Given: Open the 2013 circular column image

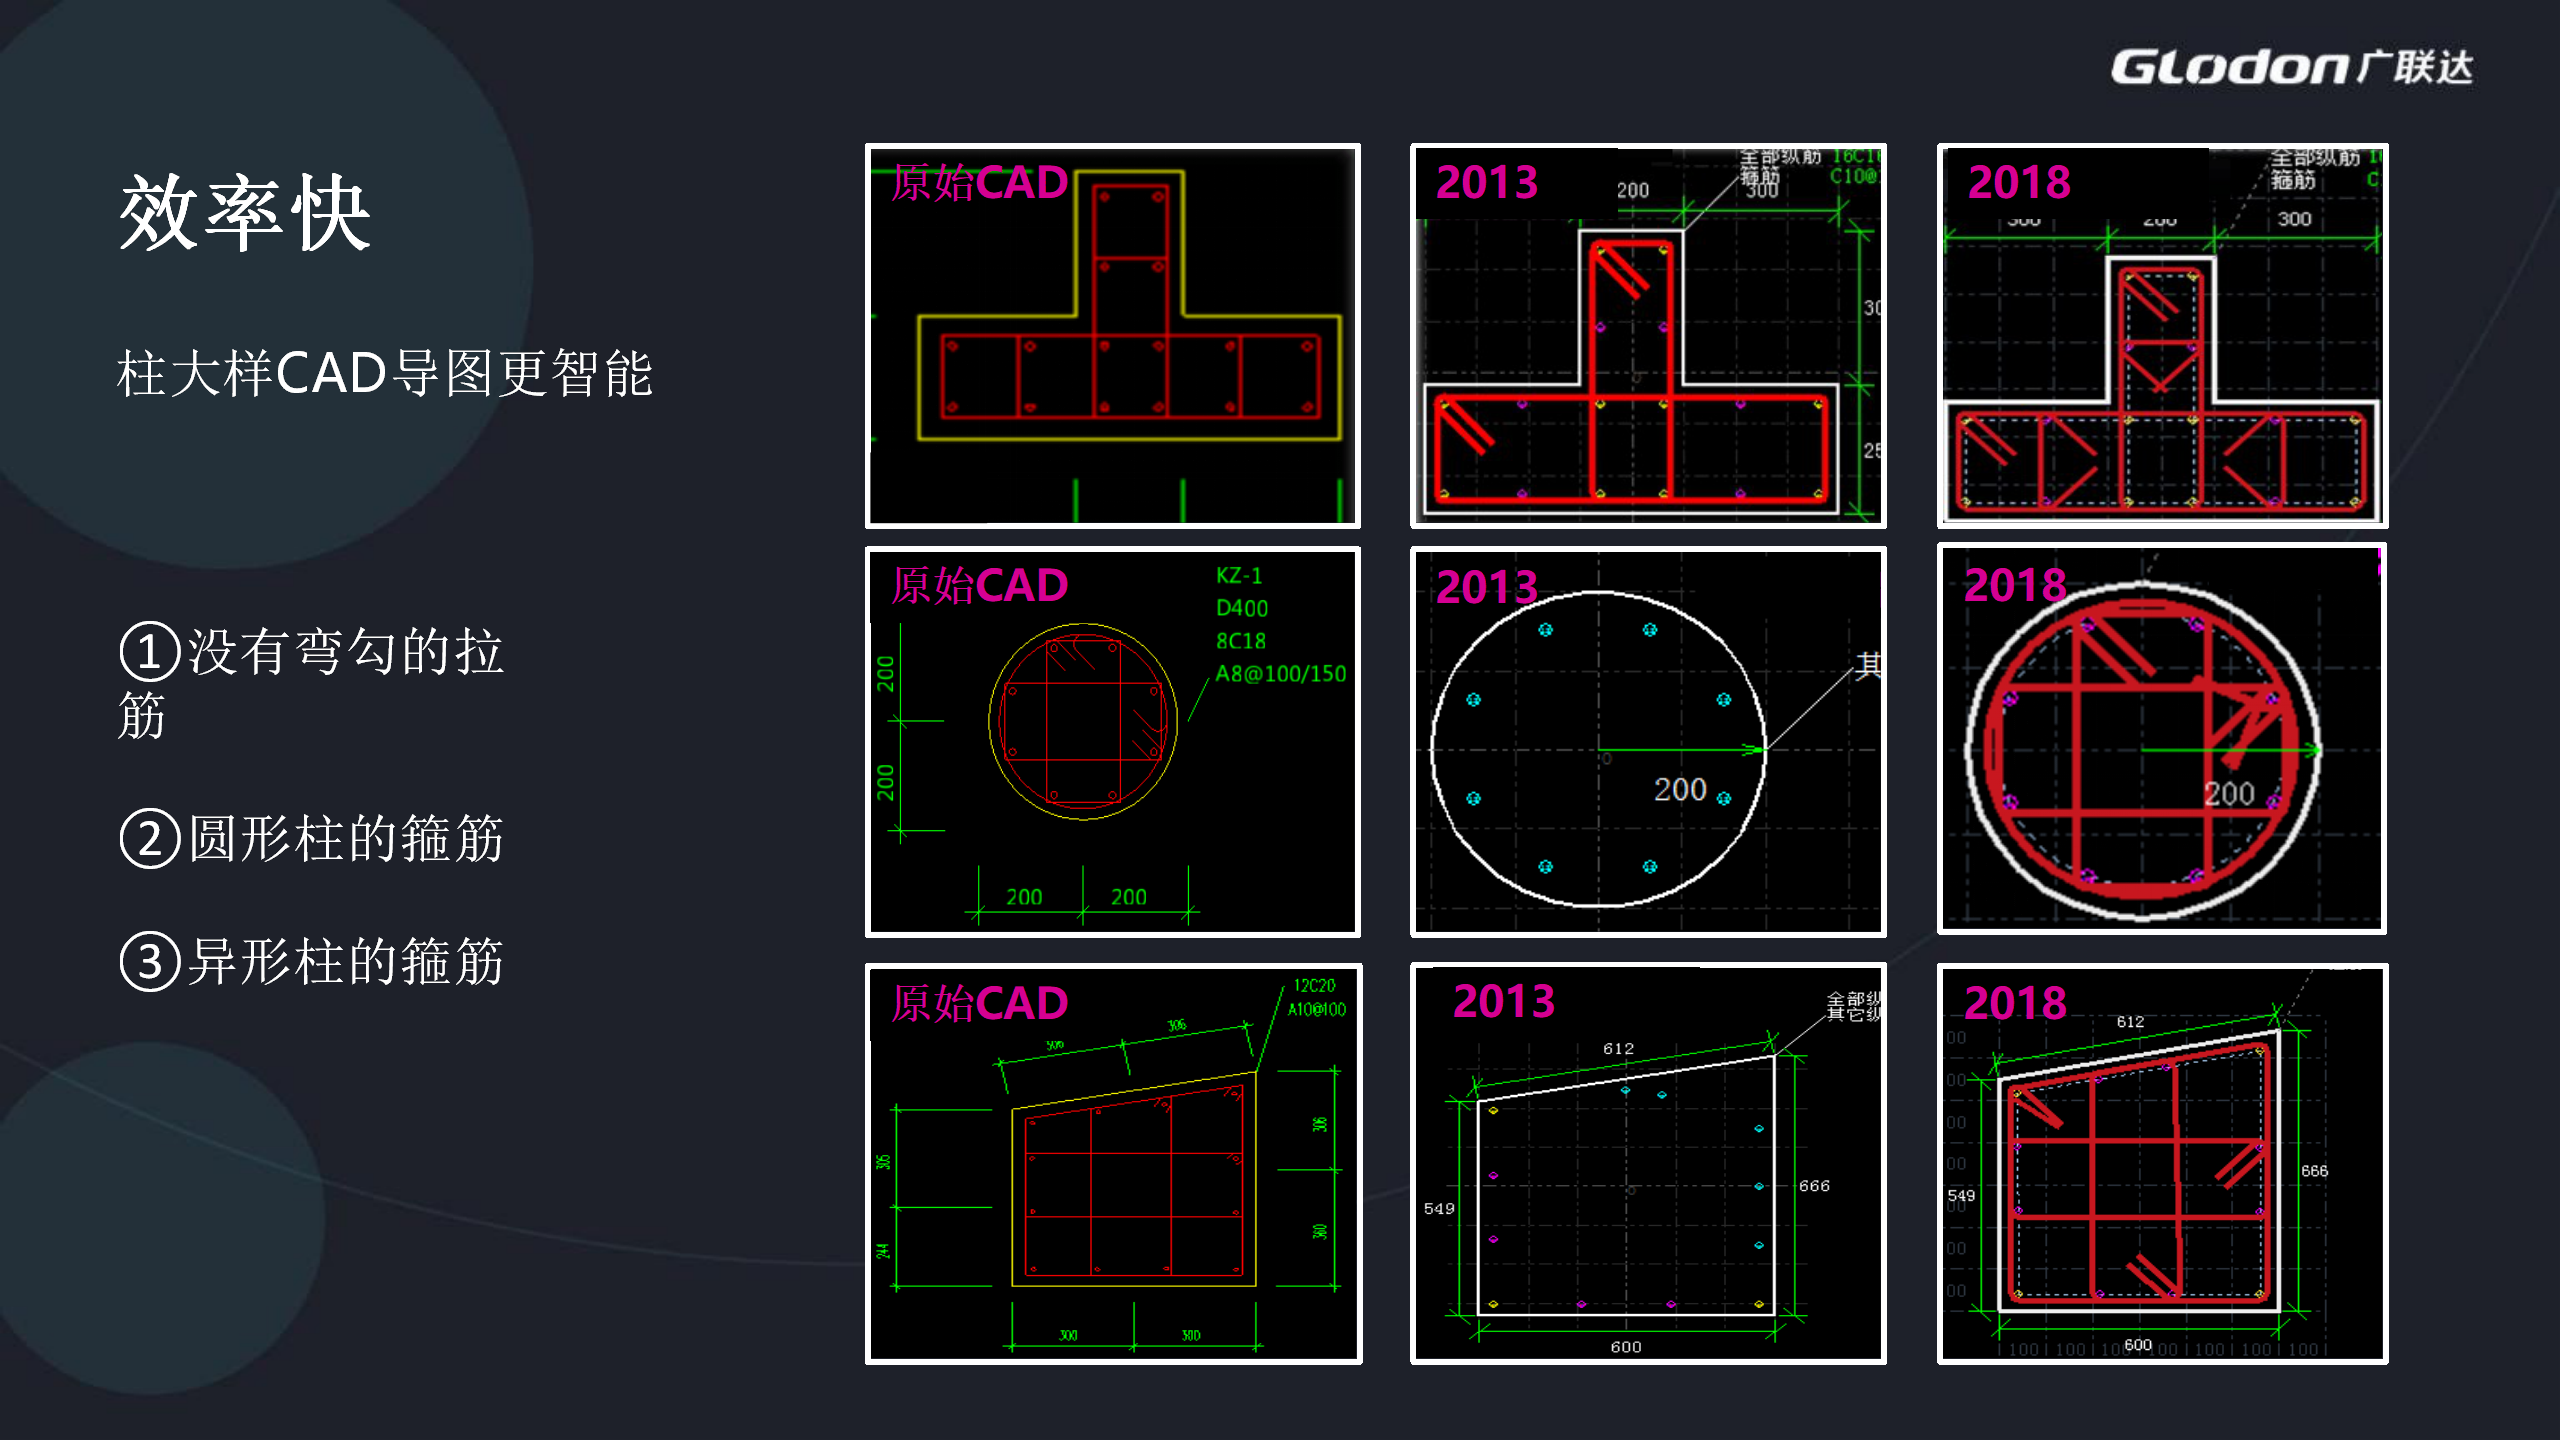Looking at the screenshot, I should (x=1648, y=742).
